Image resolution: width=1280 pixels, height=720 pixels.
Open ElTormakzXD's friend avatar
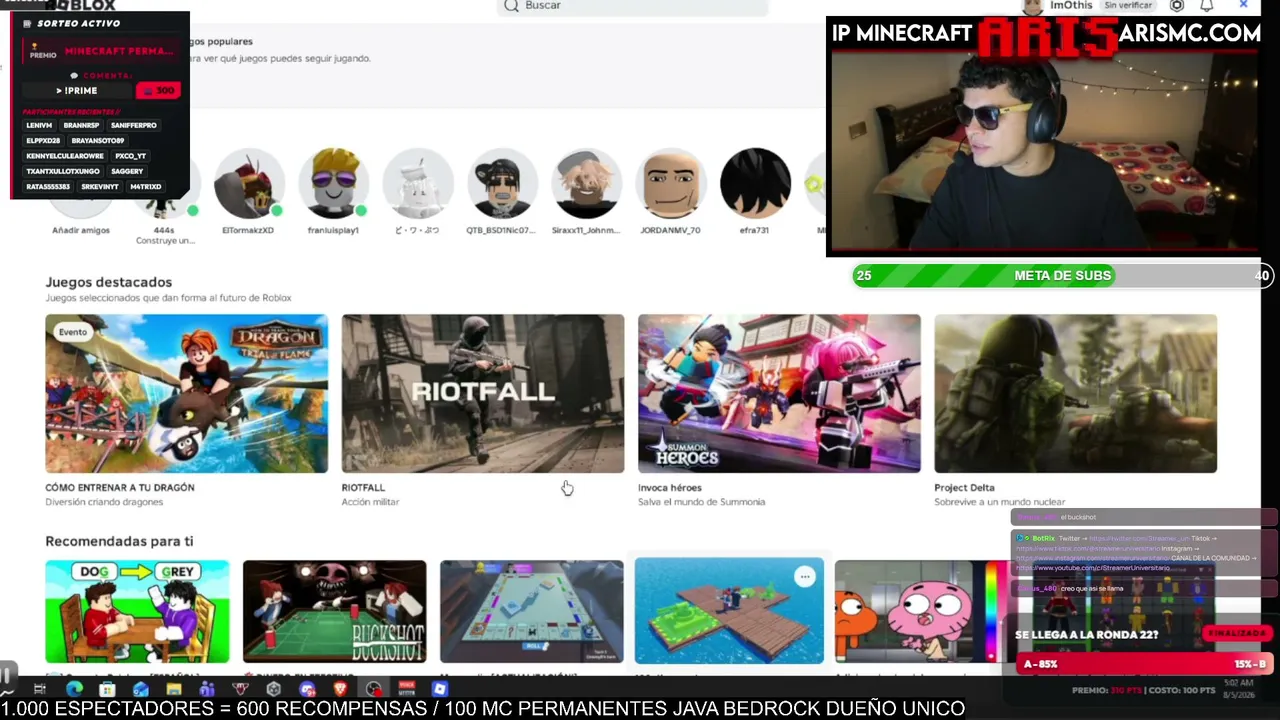tap(249, 183)
